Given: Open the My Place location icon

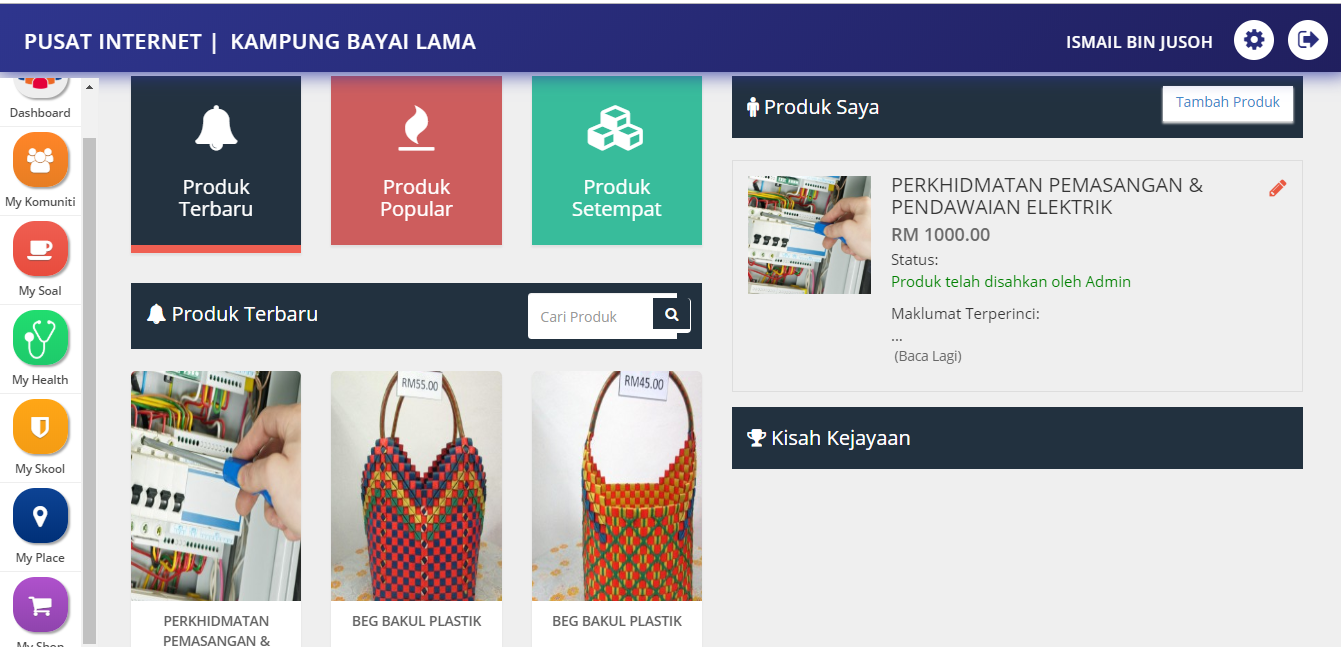Looking at the screenshot, I should (x=41, y=516).
